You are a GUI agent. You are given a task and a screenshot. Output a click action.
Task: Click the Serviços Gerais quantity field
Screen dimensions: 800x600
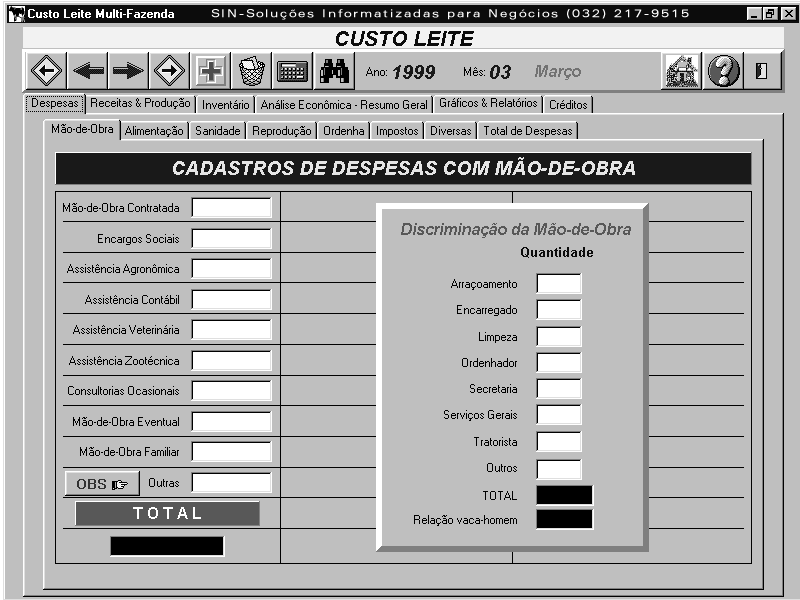(x=559, y=415)
